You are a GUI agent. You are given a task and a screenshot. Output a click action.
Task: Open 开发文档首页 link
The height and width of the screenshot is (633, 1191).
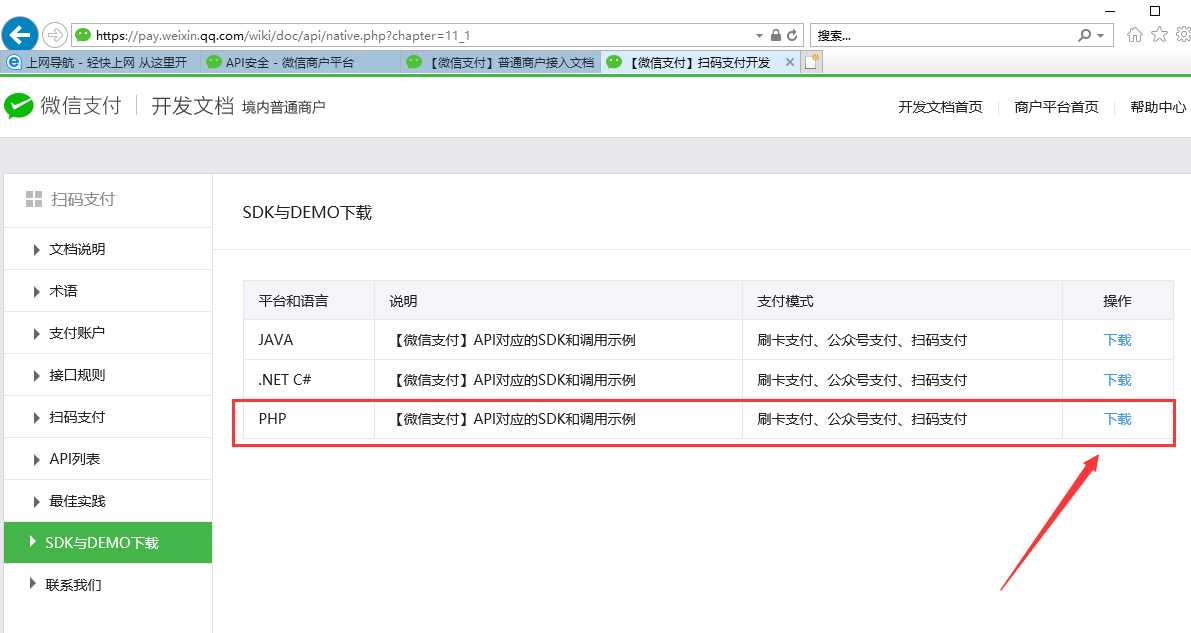click(x=940, y=107)
